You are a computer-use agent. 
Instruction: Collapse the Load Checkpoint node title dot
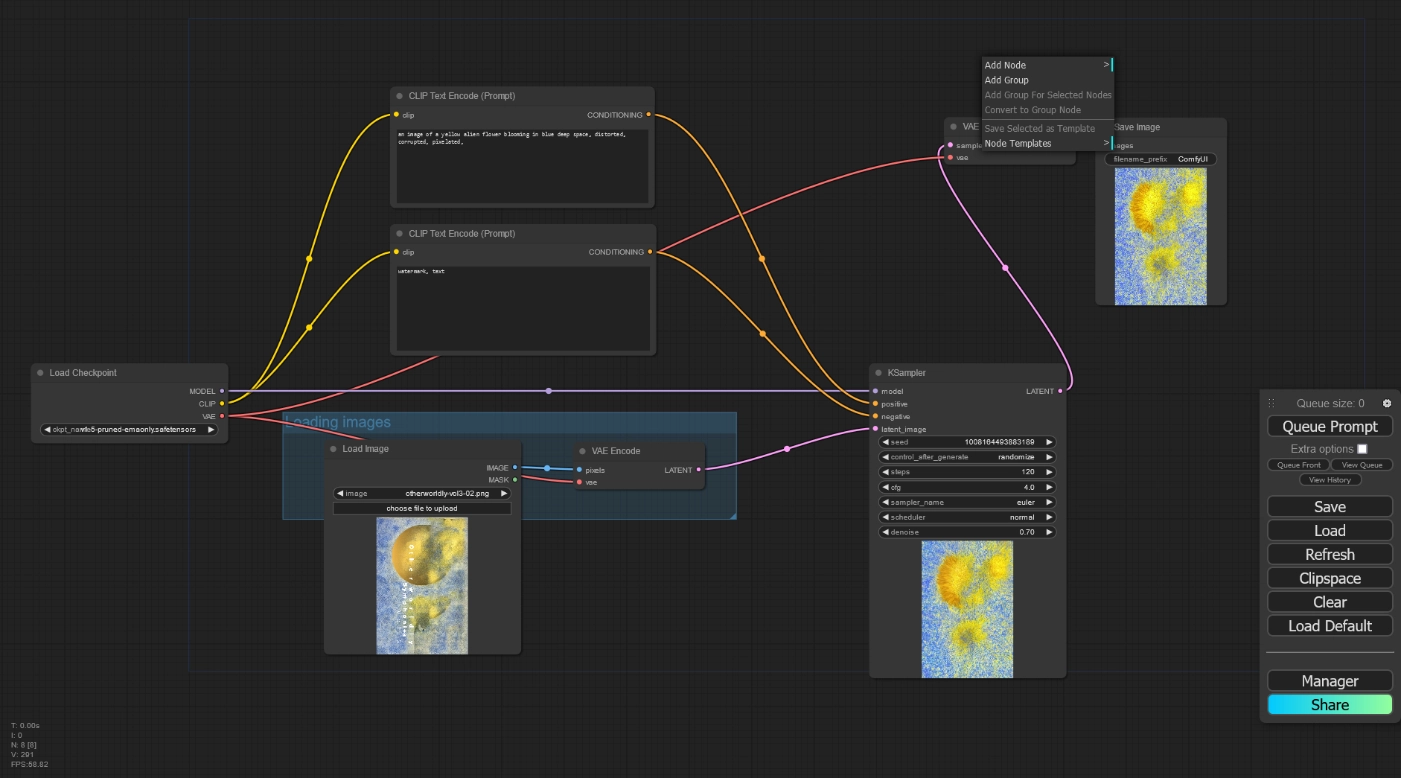tap(40, 373)
